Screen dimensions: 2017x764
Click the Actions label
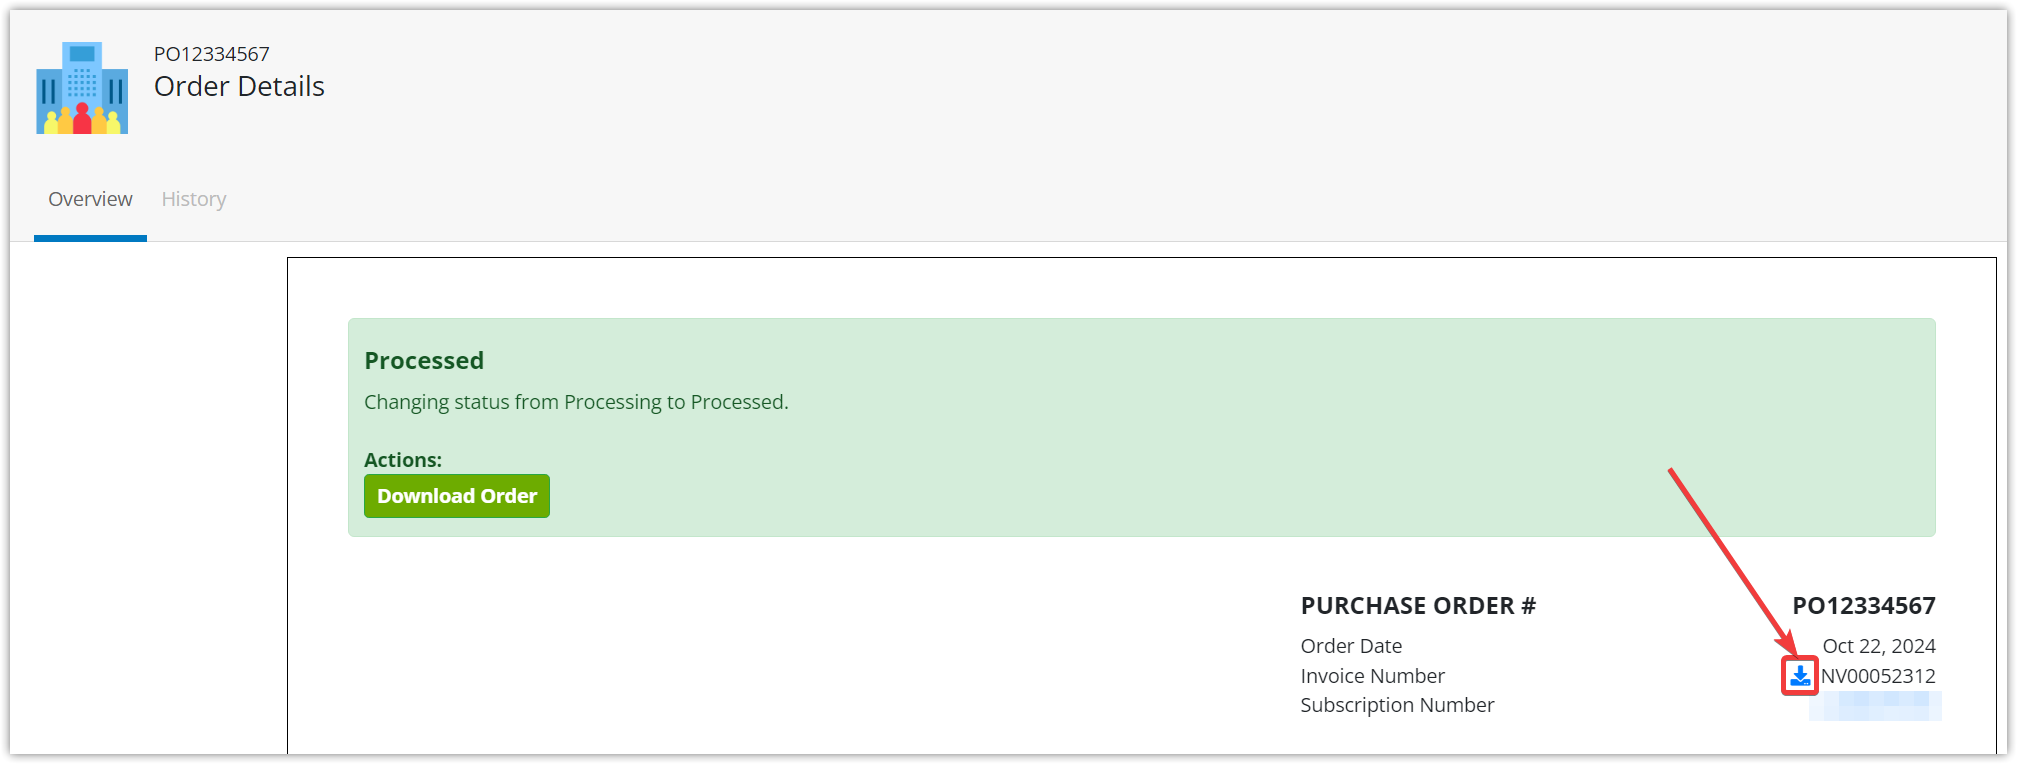(x=403, y=460)
